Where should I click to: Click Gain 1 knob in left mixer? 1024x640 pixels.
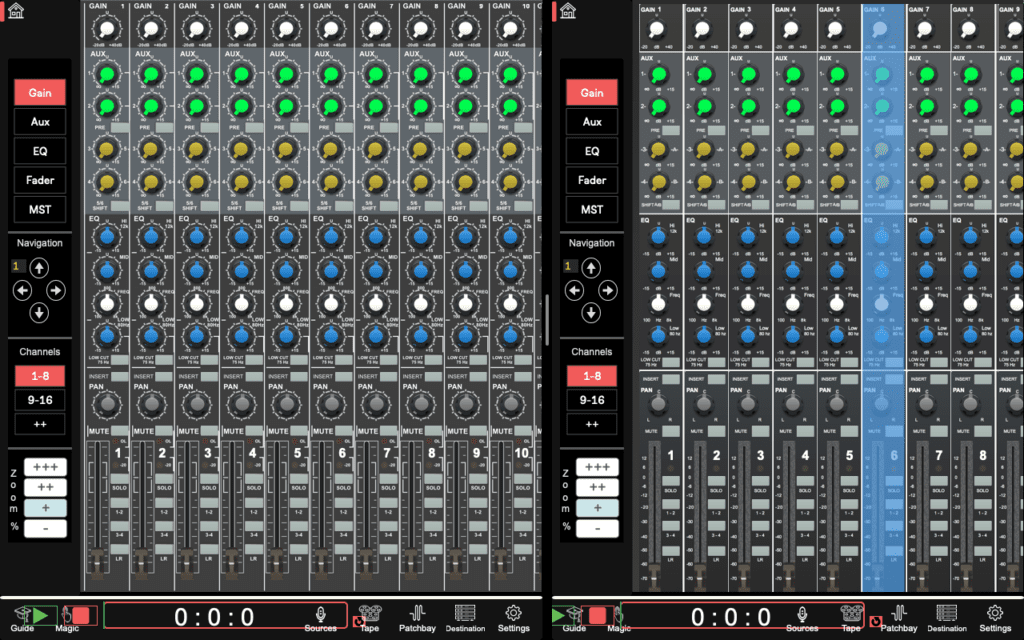coord(107,29)
